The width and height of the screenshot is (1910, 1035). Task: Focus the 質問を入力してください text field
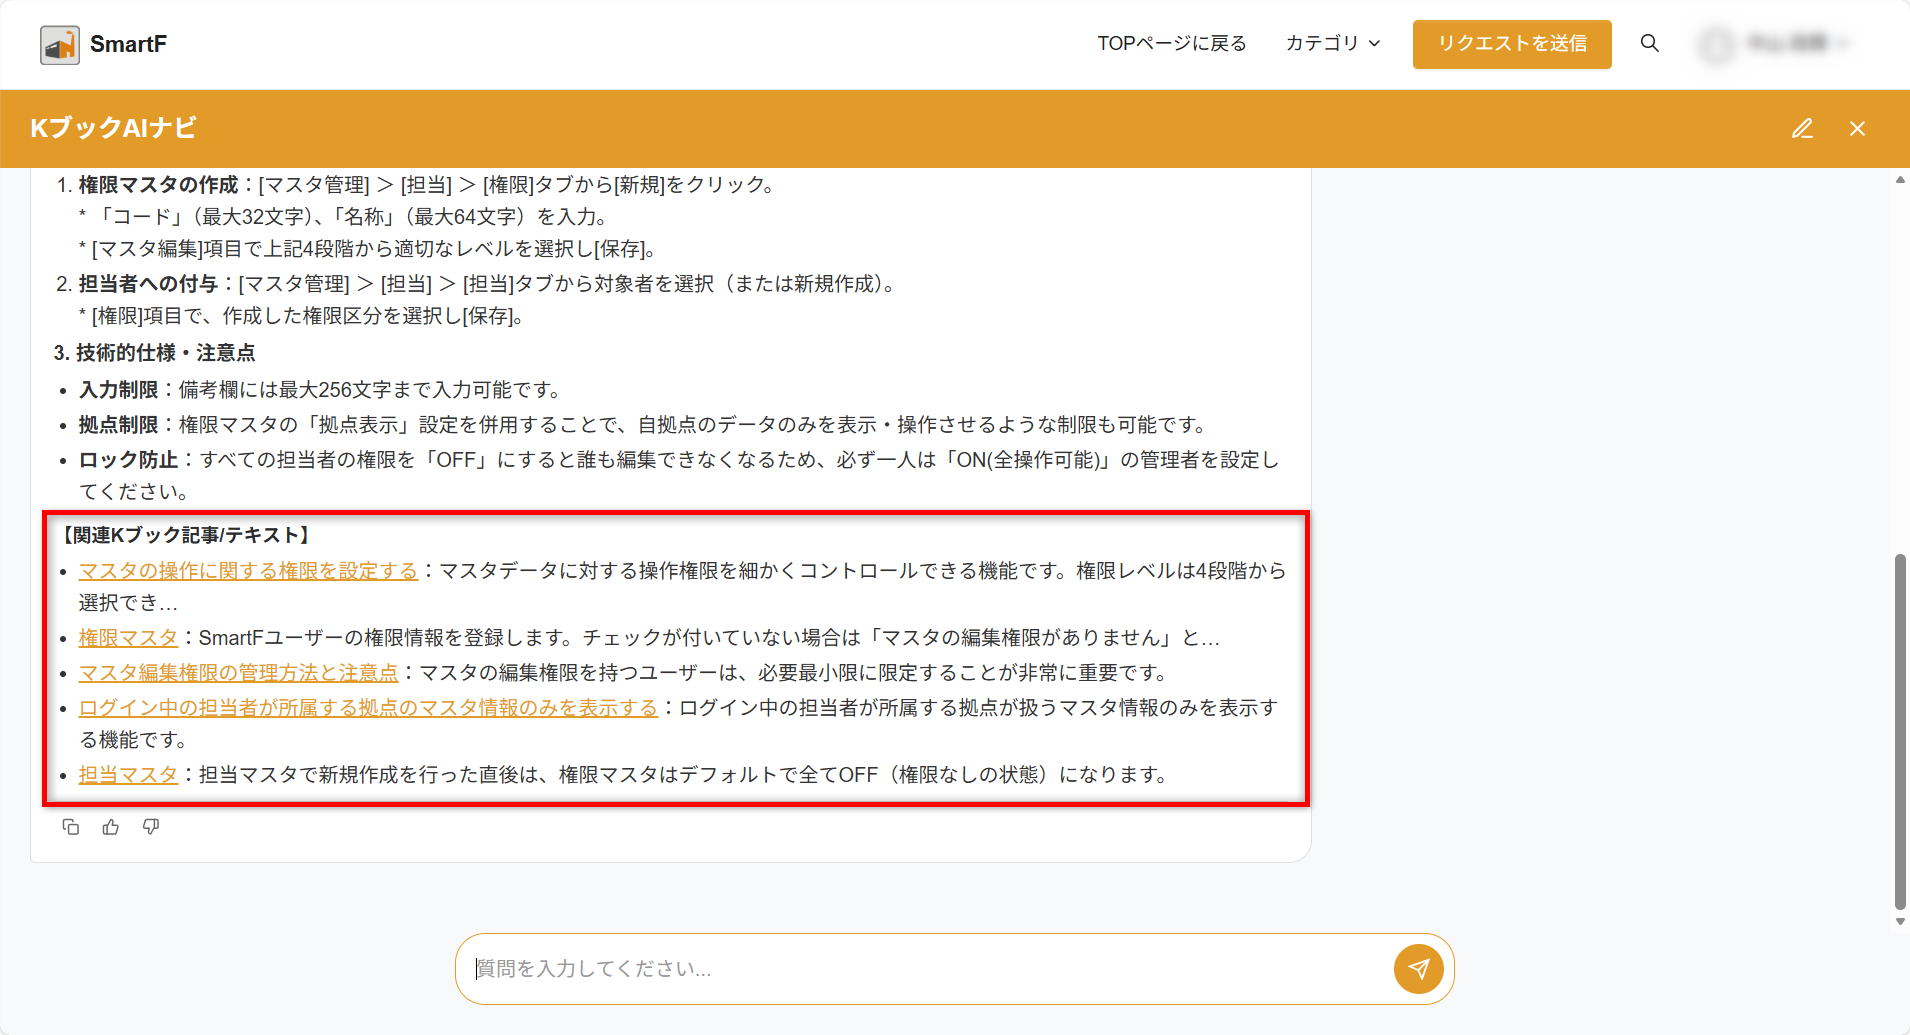coord(920,969)
